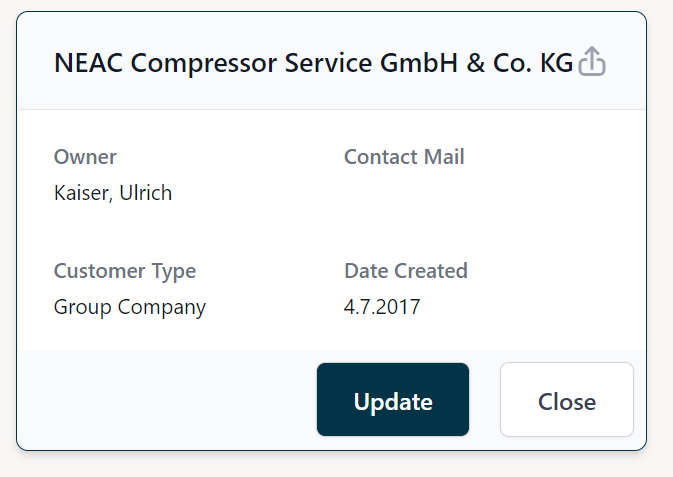This screenshot has width=673, height=477.
Task: Select the date value 4.7.2017
Action: click(382, 307)
